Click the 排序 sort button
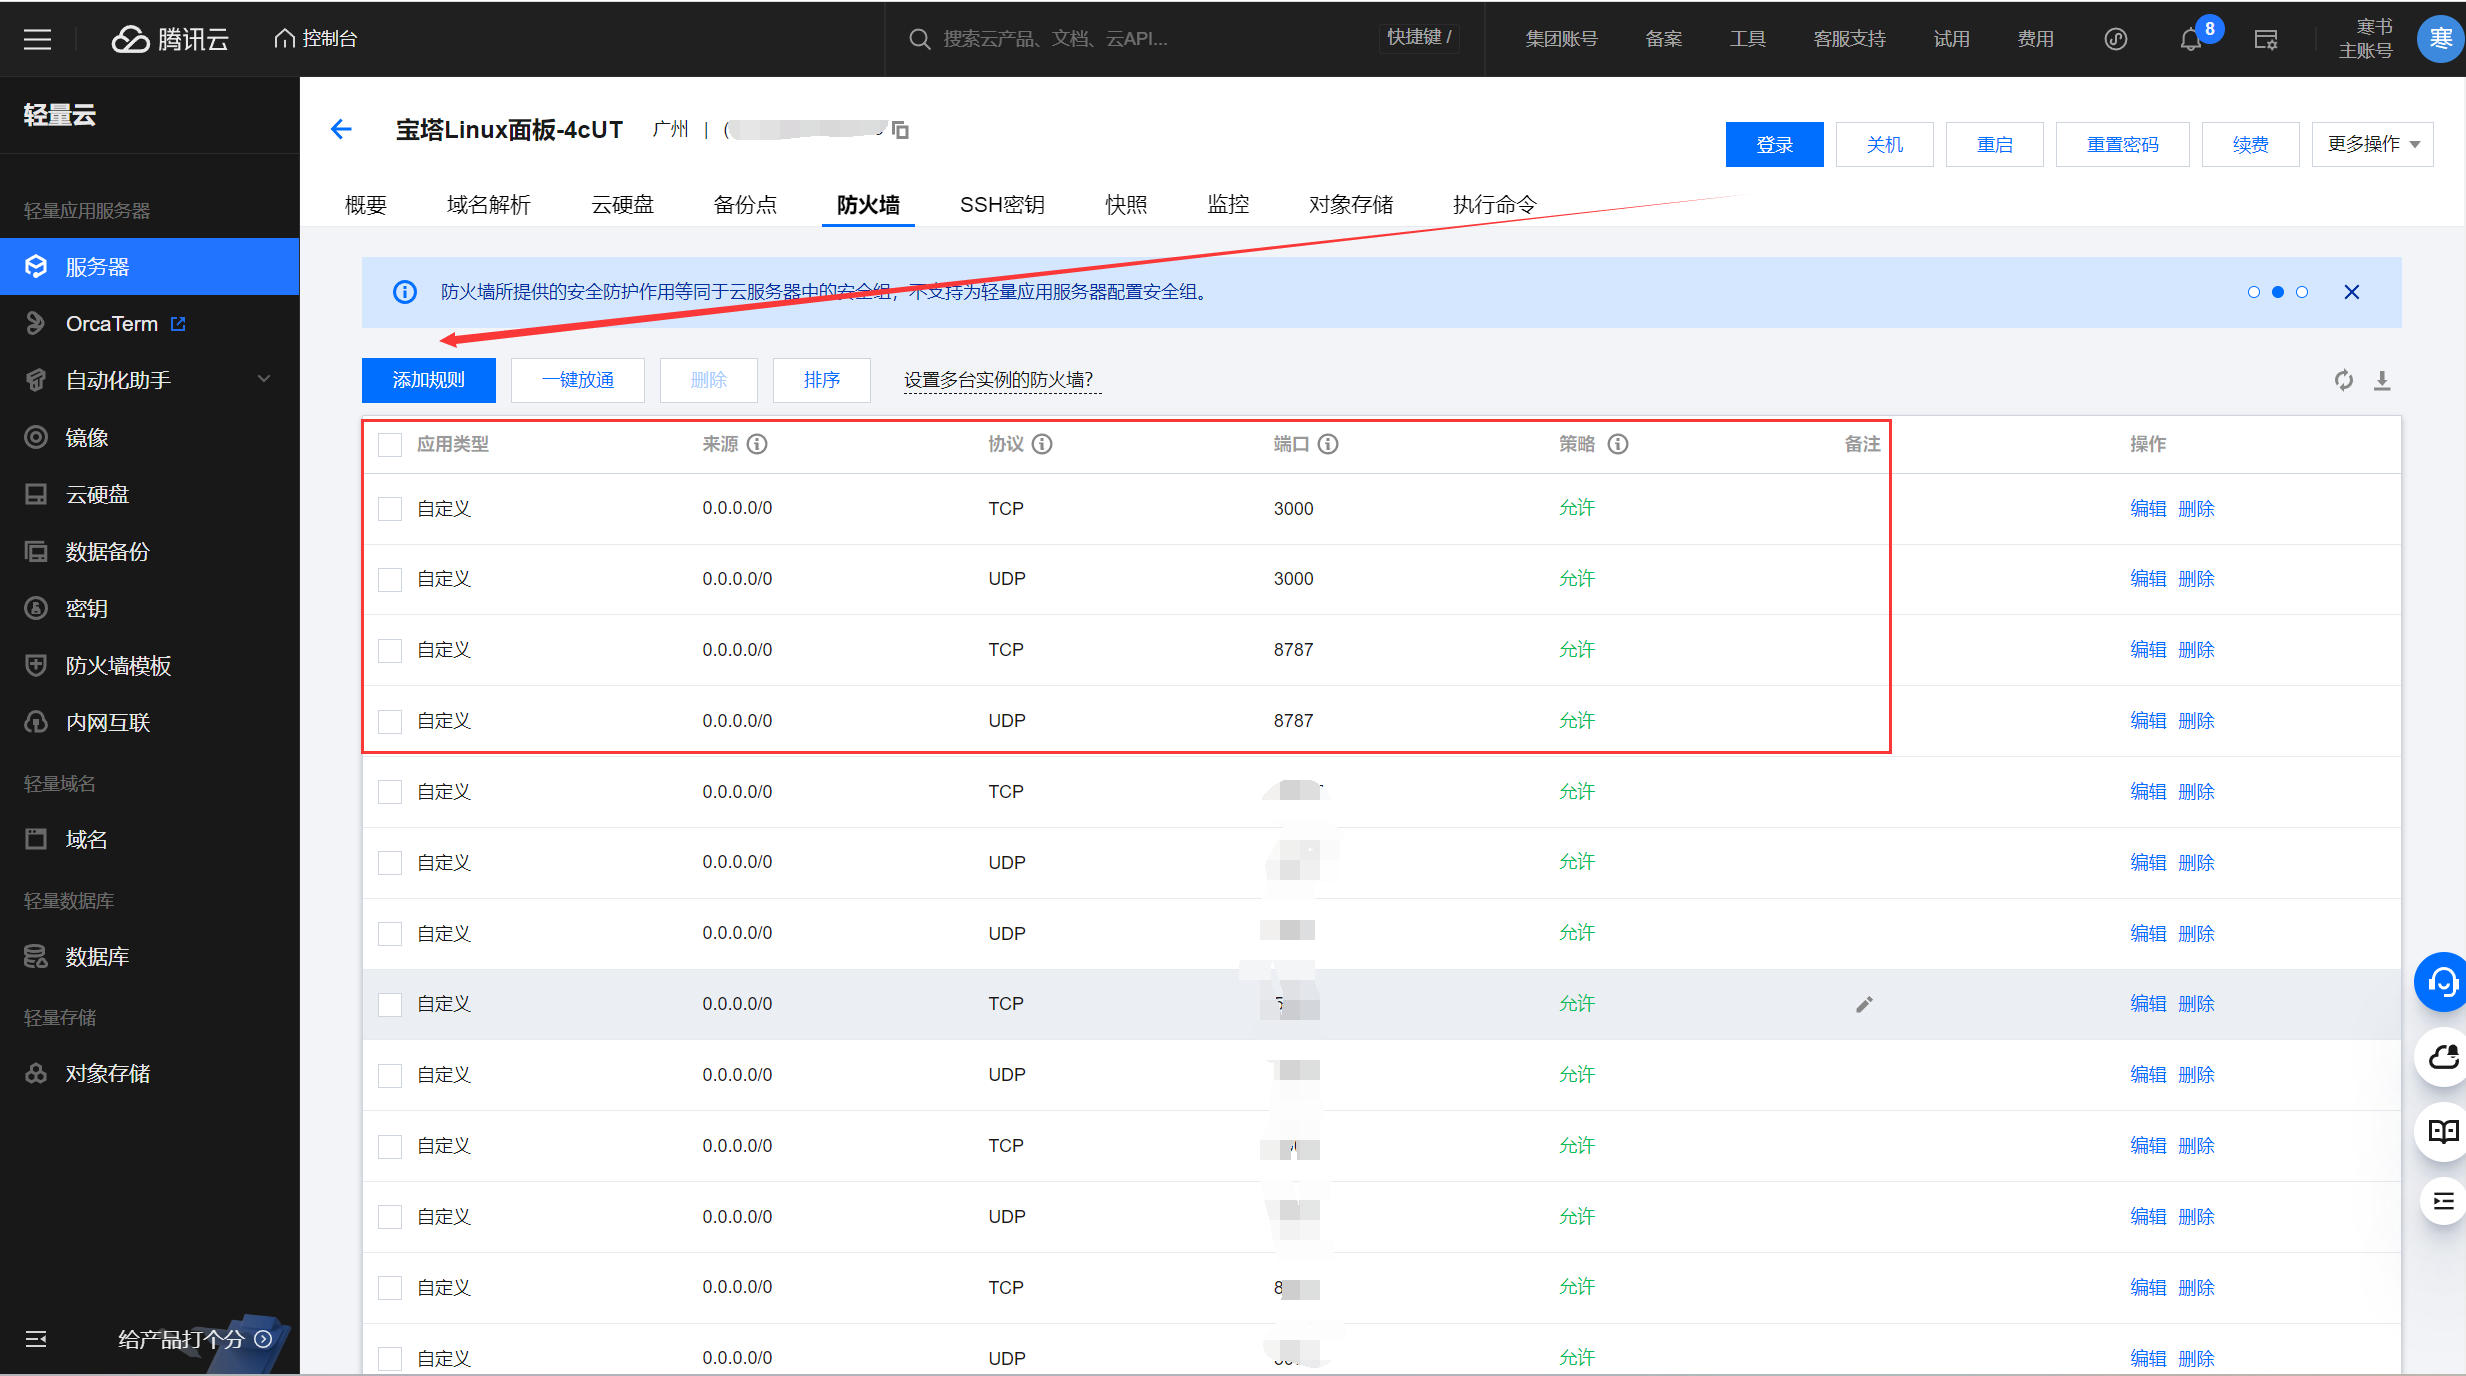Image resolution: width=2466 pixels, height=1376 pixels. (822, 380)
